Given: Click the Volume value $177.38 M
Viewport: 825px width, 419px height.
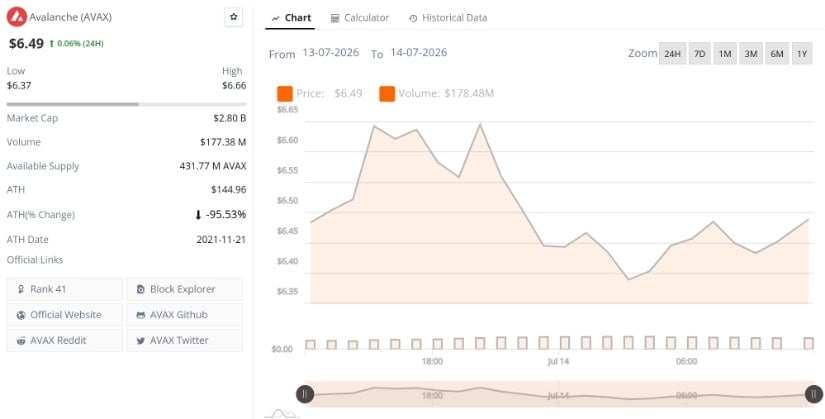Looking at the screenshot, I should pos(223,142).
